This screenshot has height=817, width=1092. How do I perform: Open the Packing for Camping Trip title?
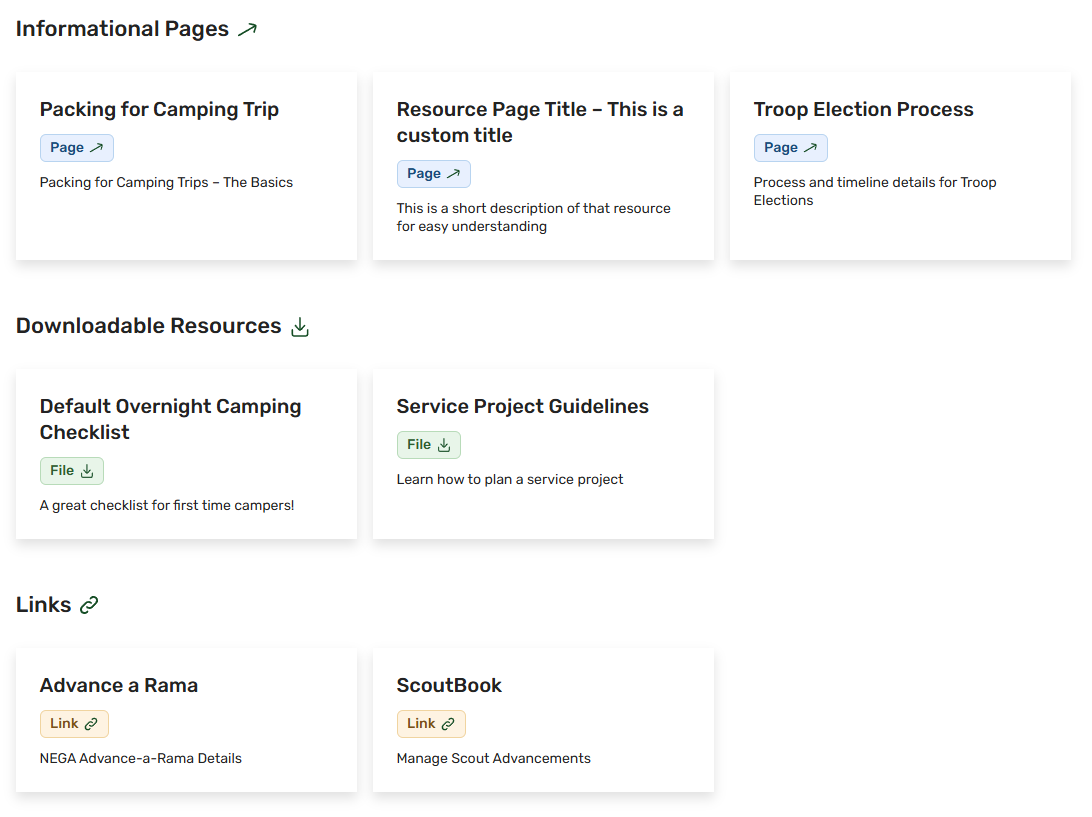pos(159,109)
